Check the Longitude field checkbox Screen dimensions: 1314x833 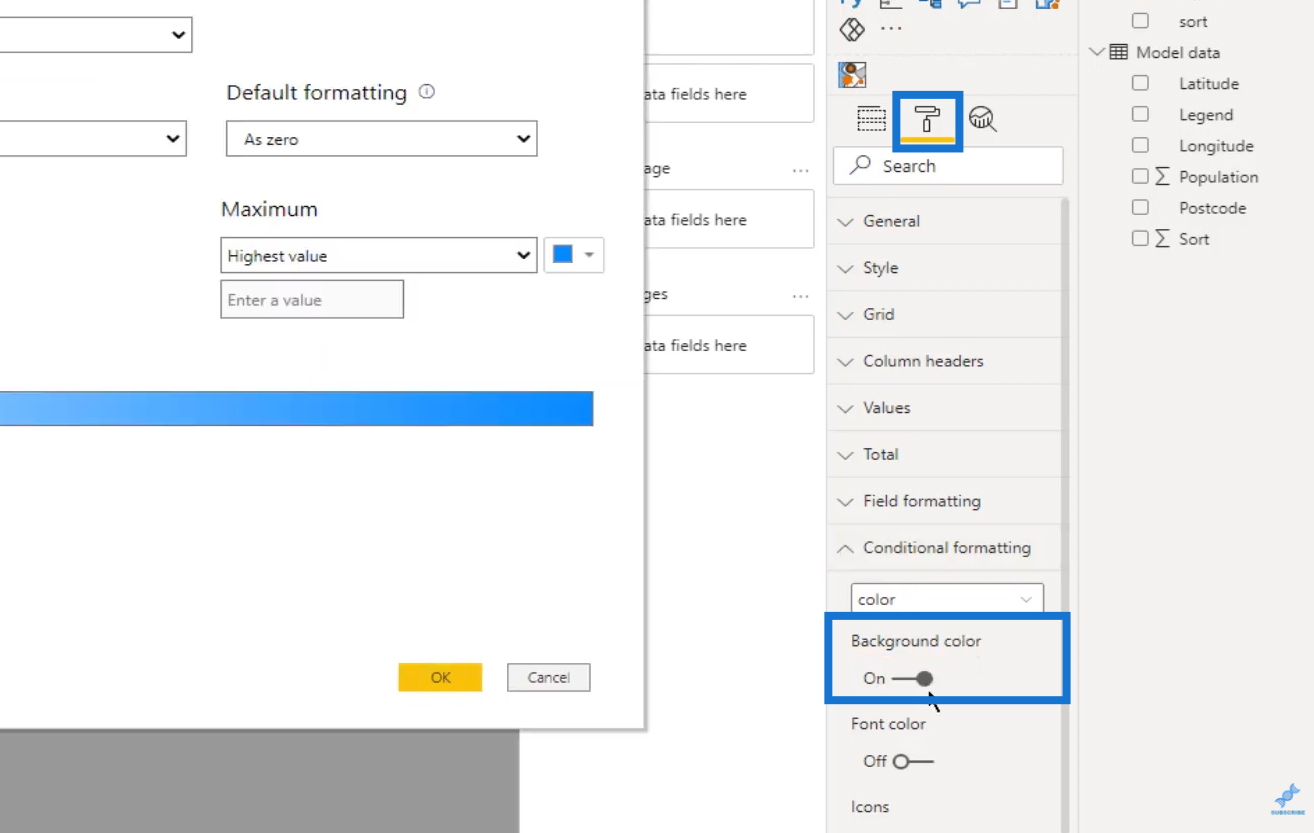tap(1140, 146)
